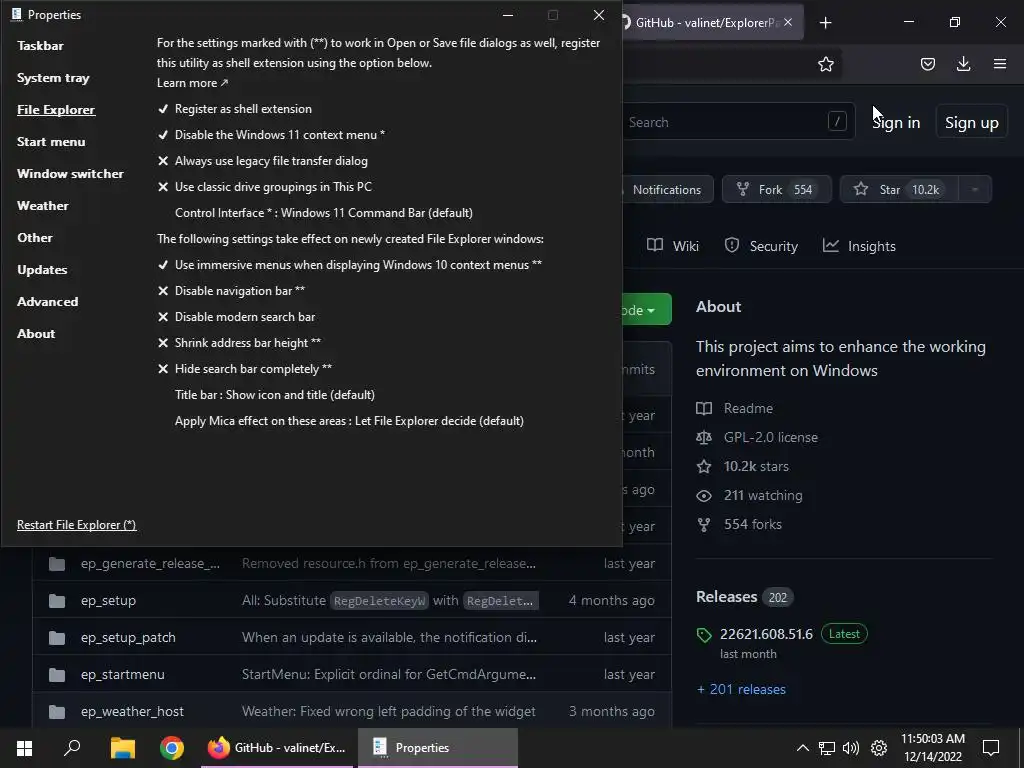The image size is (1024, 768).
Task: Open ep_setup folder in repository
Action: tap(108, 601)
